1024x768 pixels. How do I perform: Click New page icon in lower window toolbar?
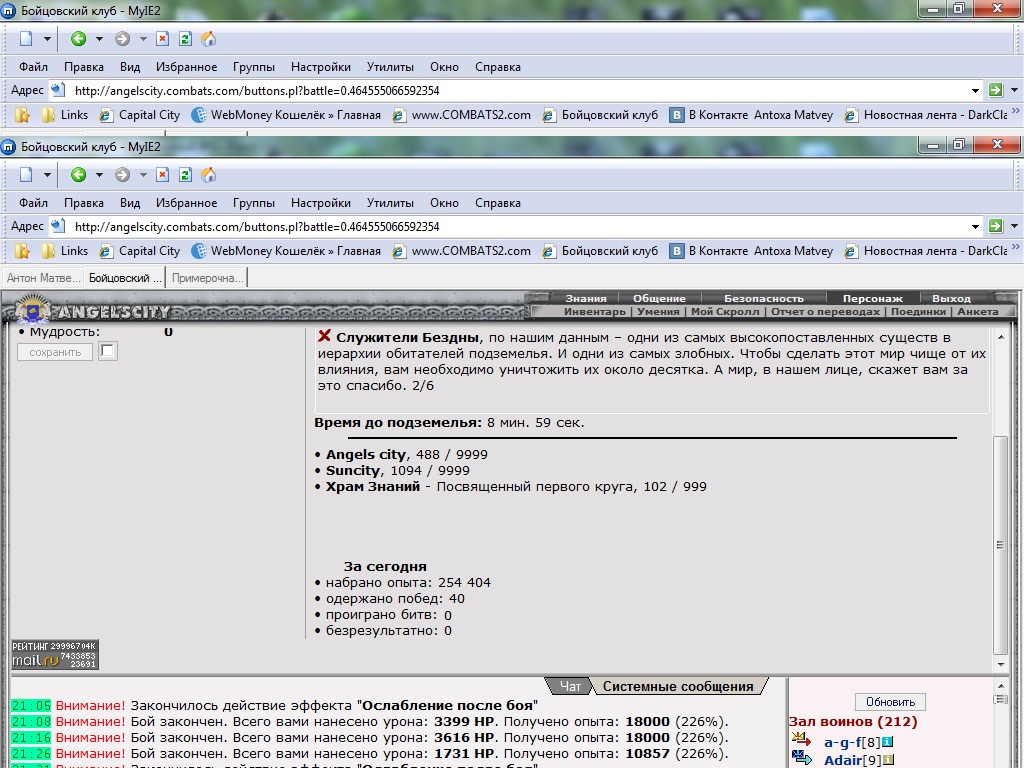26,175
